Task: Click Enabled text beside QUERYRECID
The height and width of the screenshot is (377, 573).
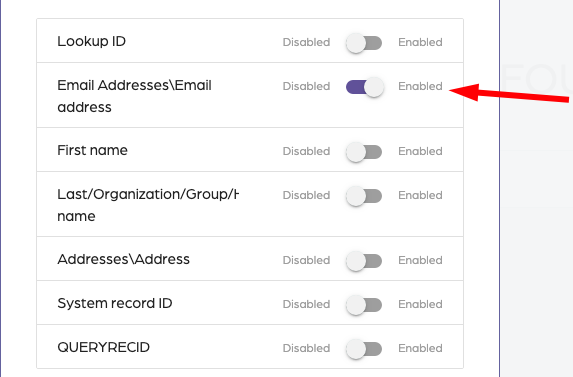Action: [x=420, y=348]
